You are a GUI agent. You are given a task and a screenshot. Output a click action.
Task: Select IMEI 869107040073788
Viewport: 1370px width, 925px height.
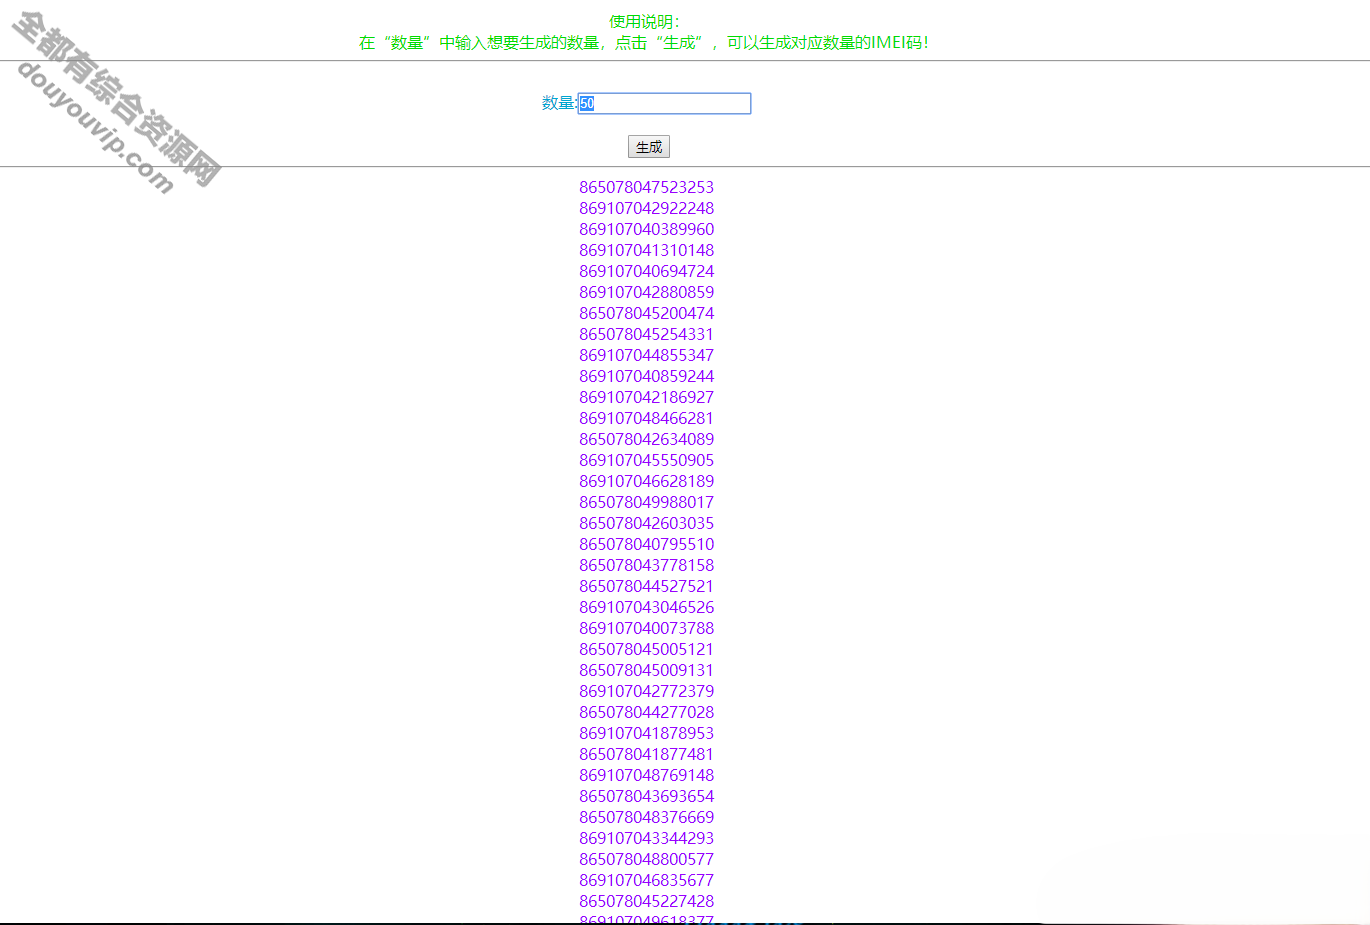coord(647,628)
